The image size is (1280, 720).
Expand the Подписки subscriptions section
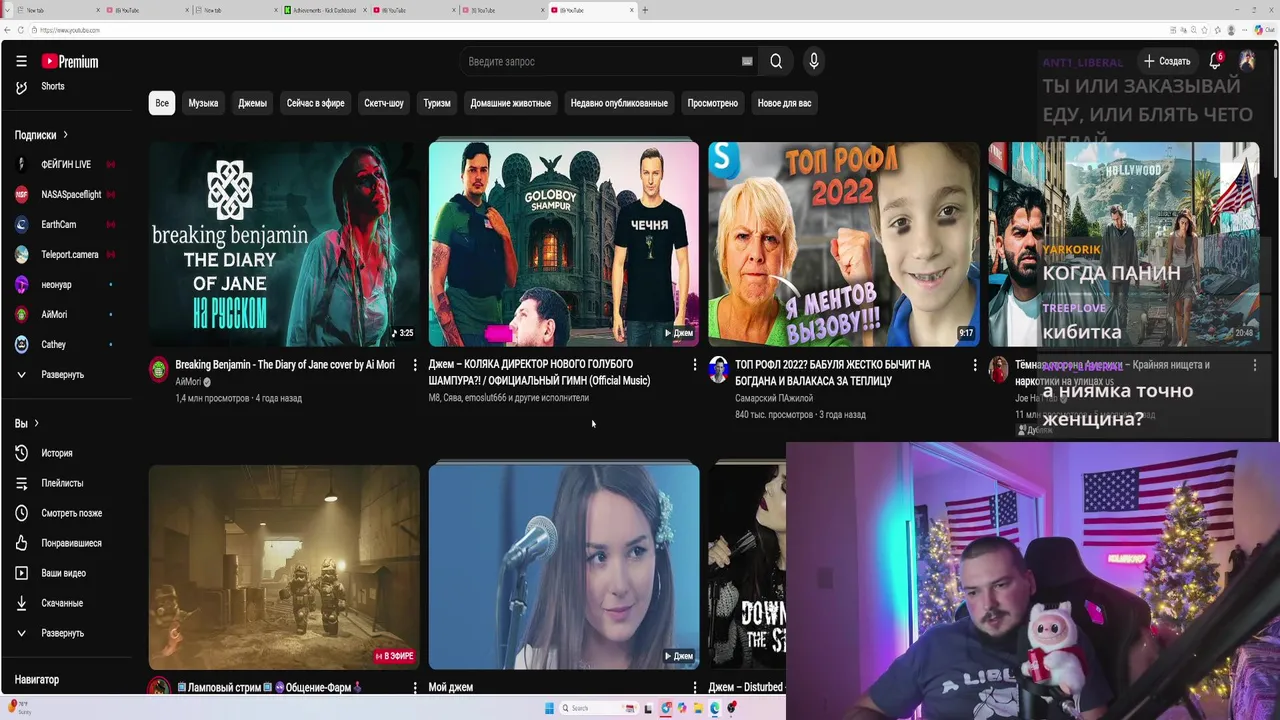point(42,135)
